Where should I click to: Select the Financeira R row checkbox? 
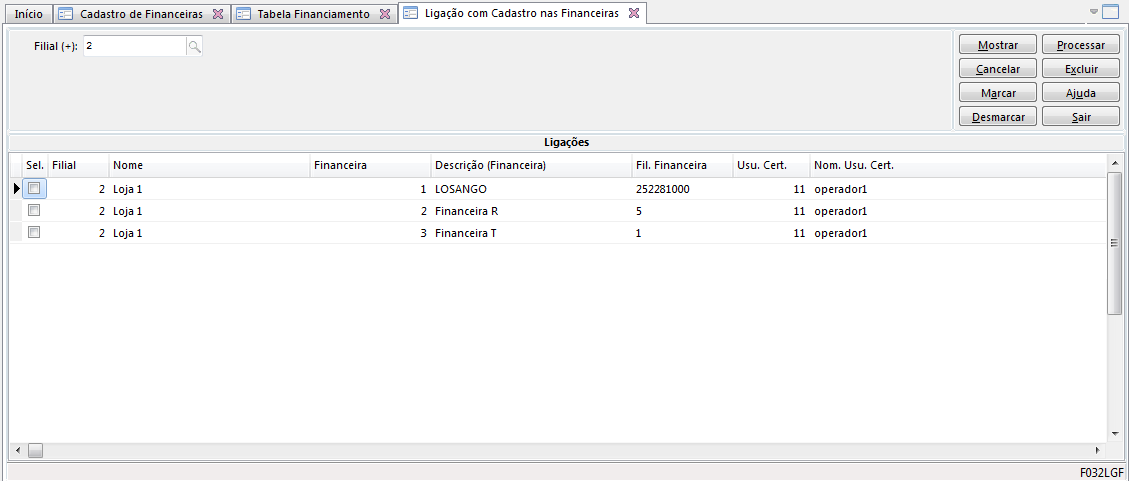pyautogui.click(x=34, y=210)
